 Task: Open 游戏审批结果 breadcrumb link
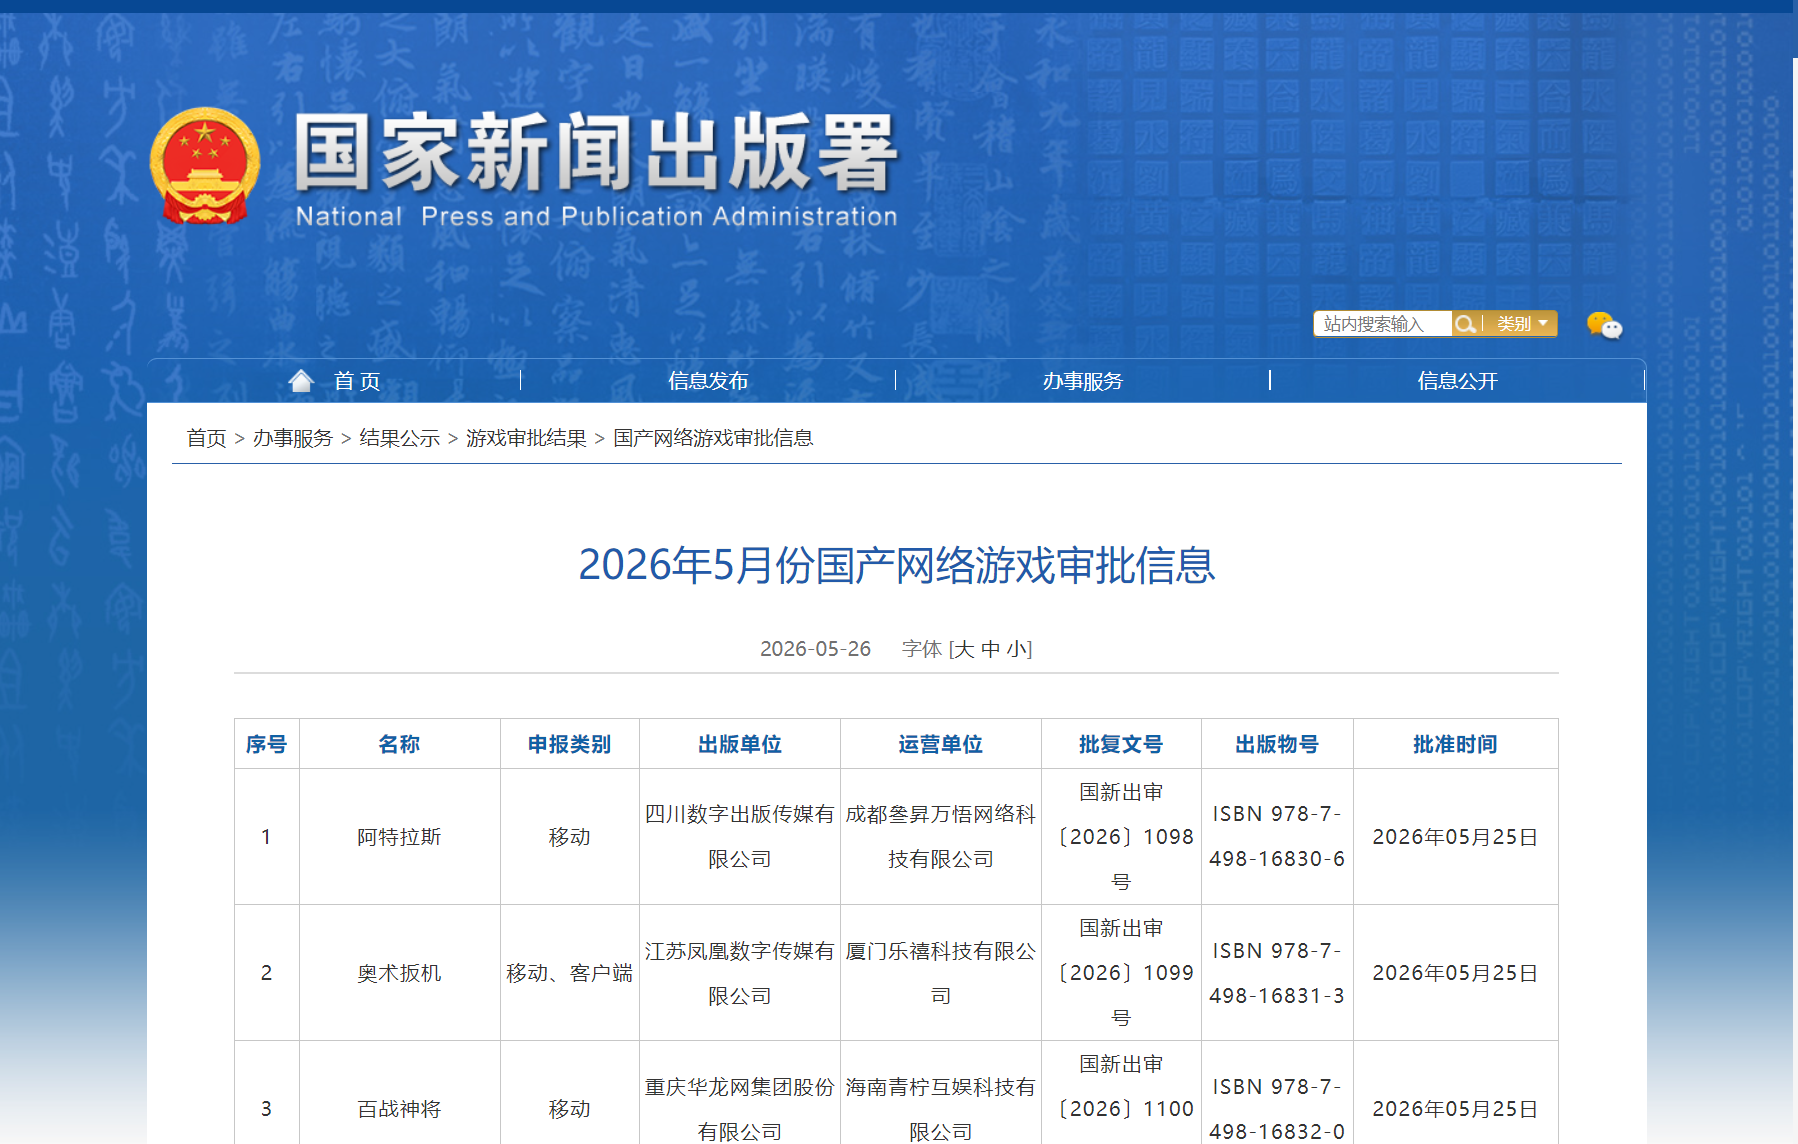pyautogui.click(x=526, y=438)
